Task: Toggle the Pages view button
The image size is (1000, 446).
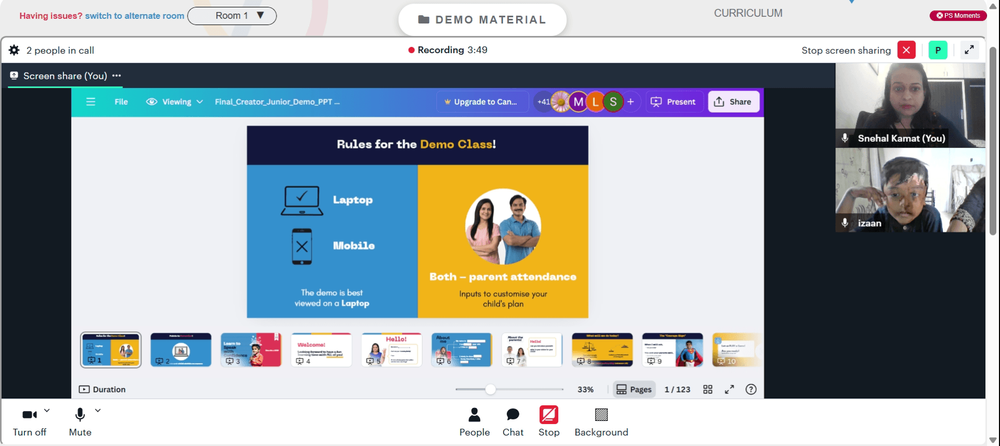Action: pyautogui.click(x=634, y=389)
